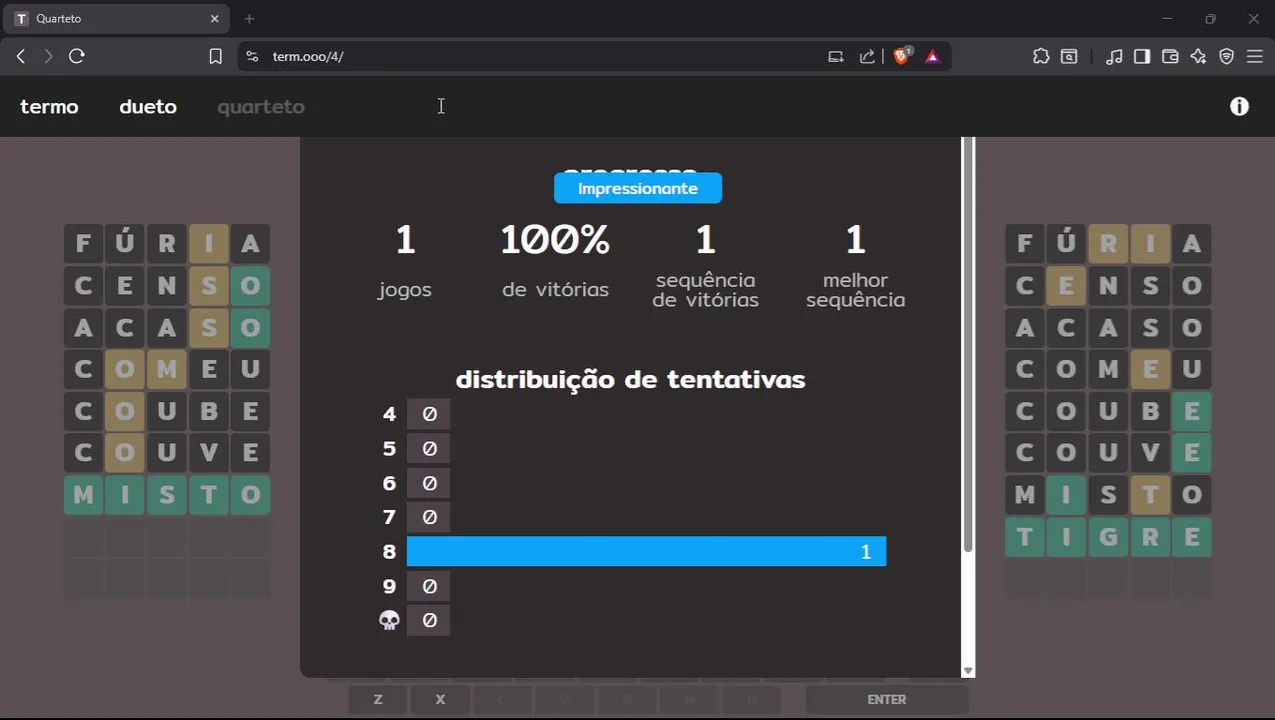Share this page using the share icon

[x=867, y=57]
